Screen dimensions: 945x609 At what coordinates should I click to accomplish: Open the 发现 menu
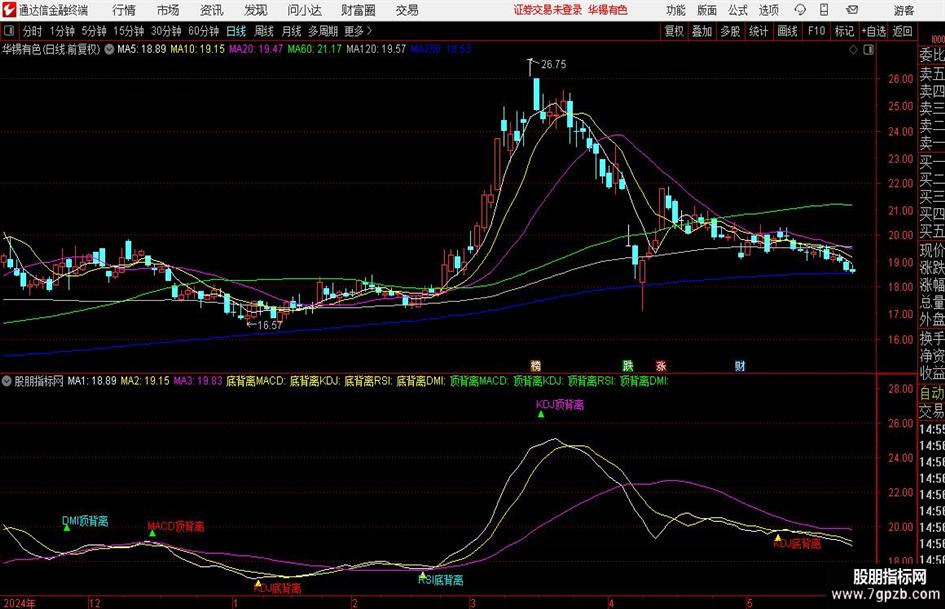point(256,10)
